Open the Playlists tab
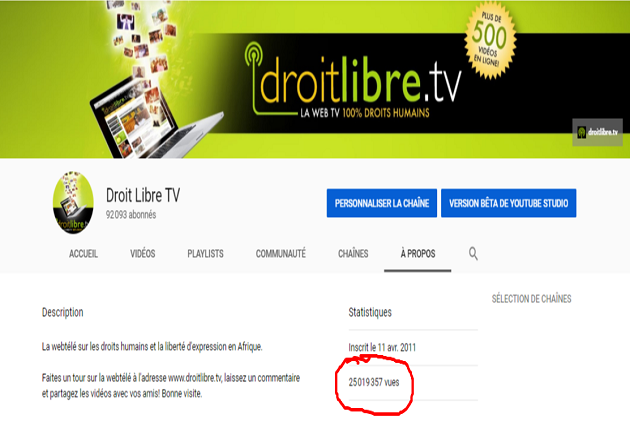630x421 pixels. (x=205, y=254)
